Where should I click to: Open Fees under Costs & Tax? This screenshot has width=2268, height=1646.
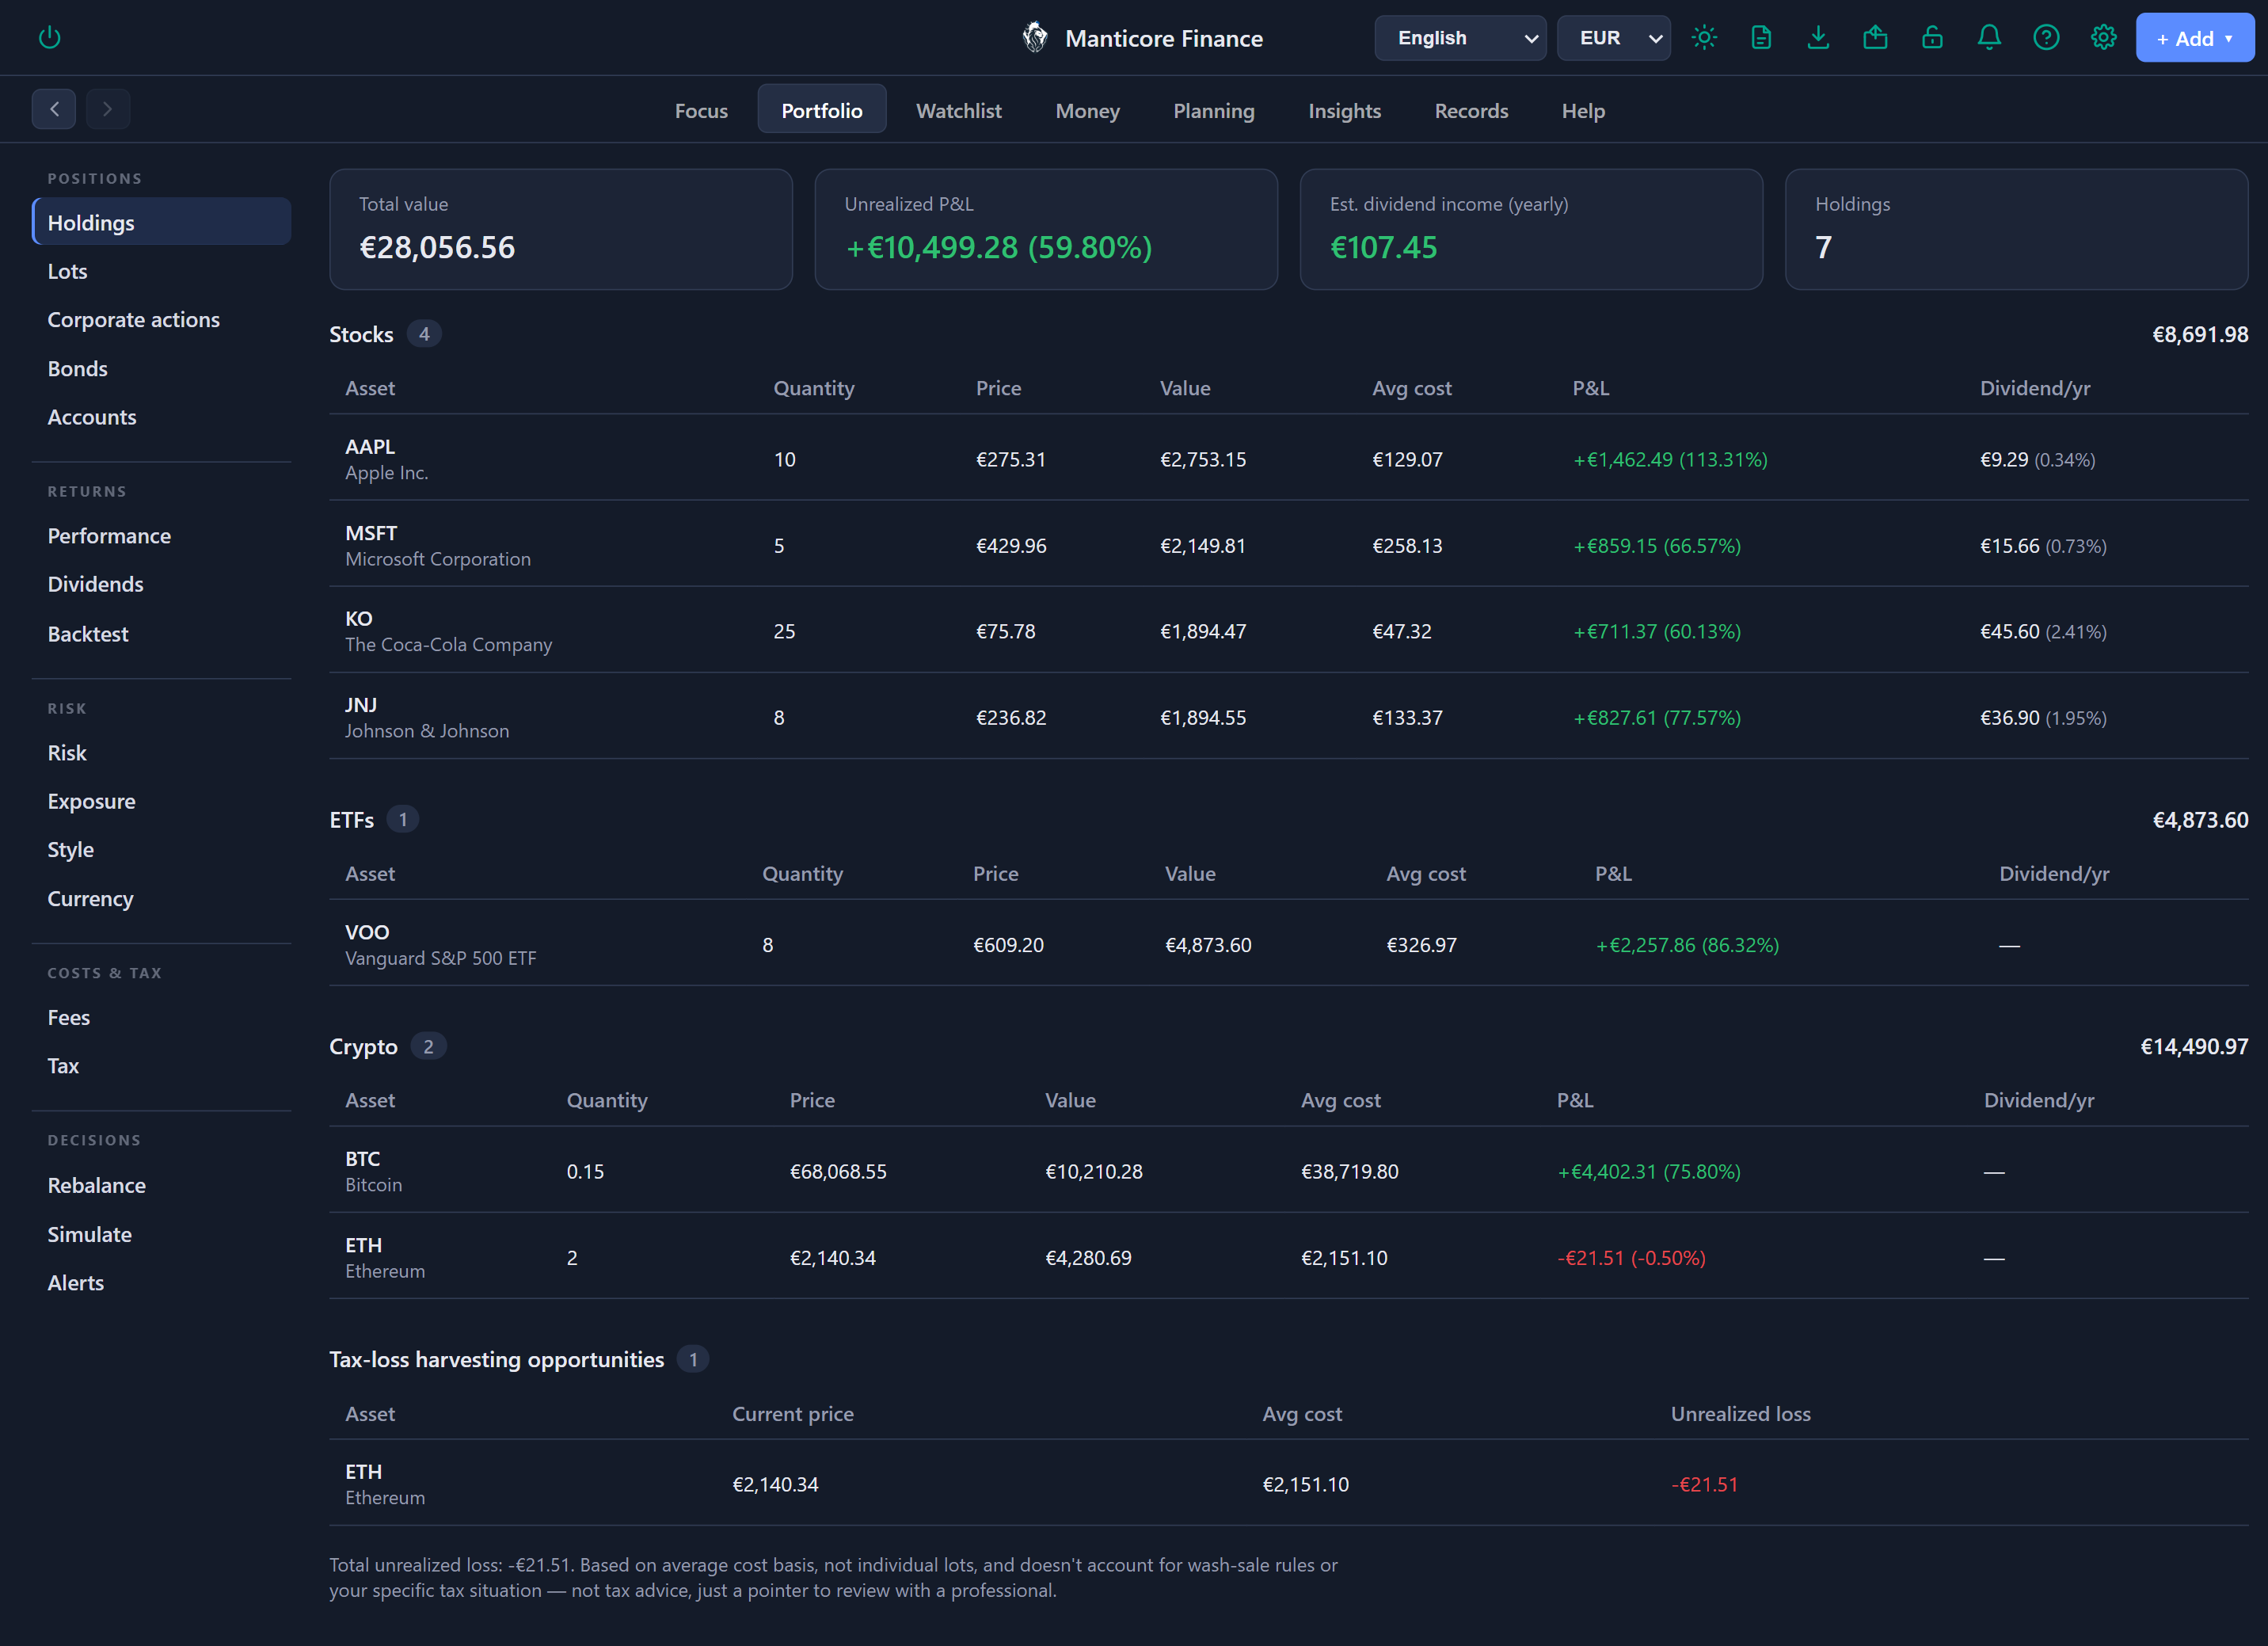[161, 1017]
